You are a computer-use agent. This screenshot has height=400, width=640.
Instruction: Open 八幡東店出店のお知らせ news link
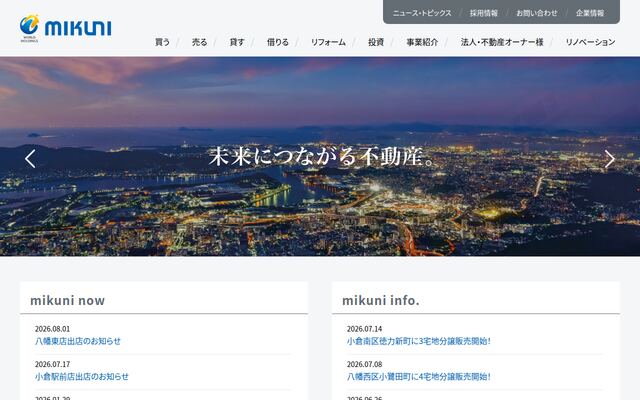coord(78,341)
